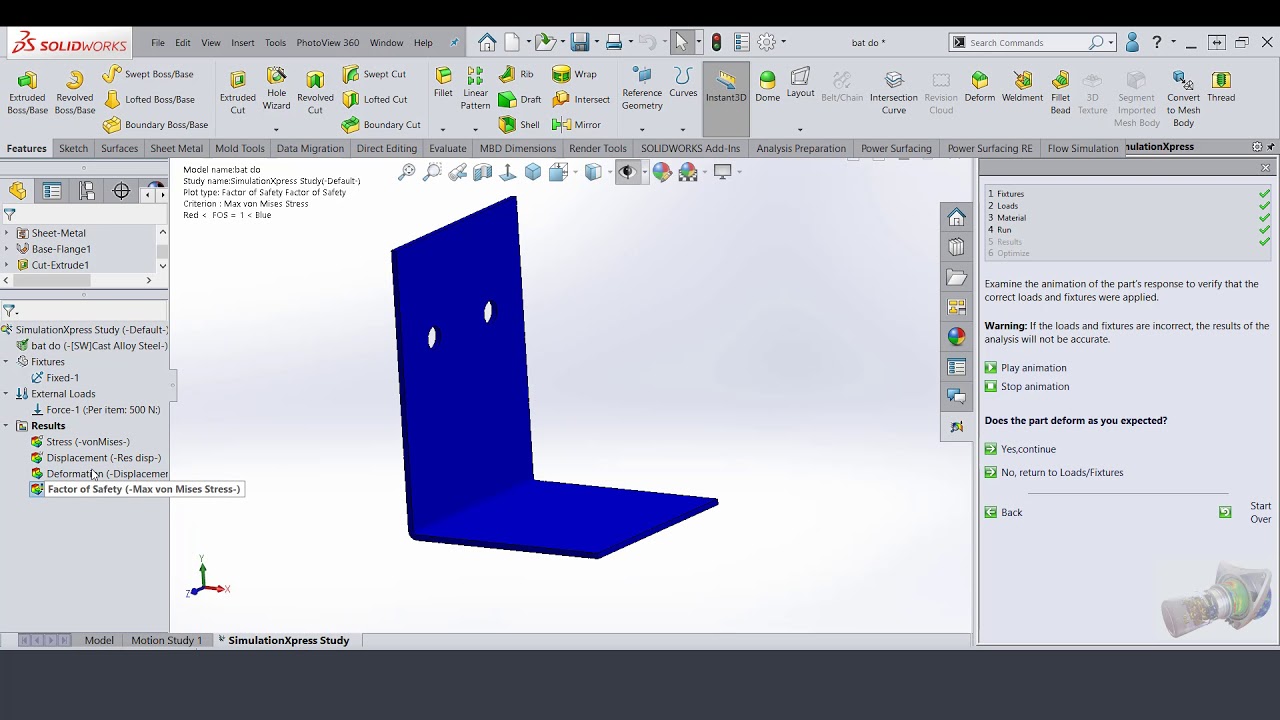
Task: Click the Boundary Boss/Base tool
Action: click(x=155, y=125)
